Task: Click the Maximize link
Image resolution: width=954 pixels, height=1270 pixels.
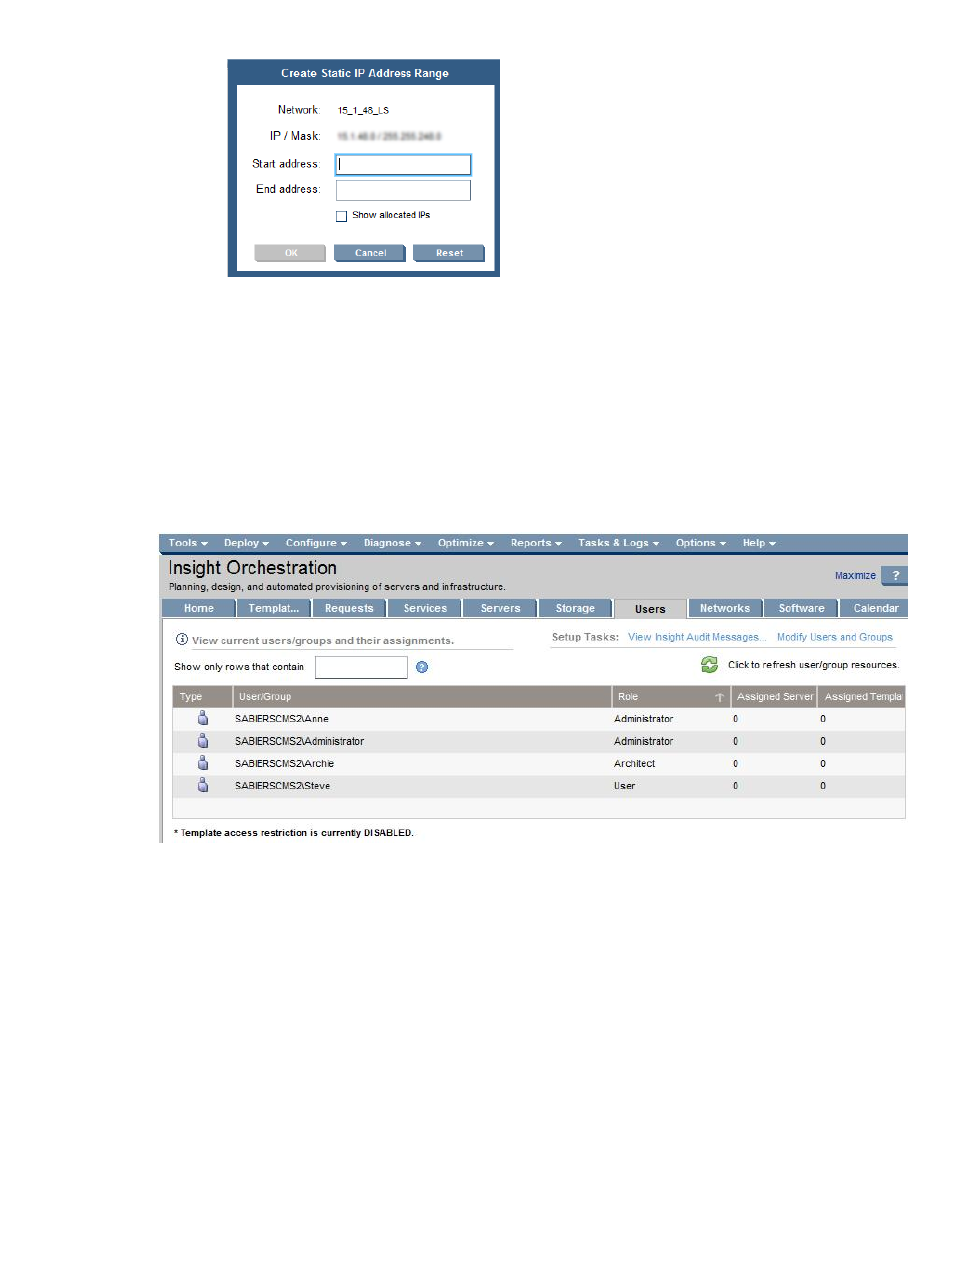Action: (x=855, y=576)
